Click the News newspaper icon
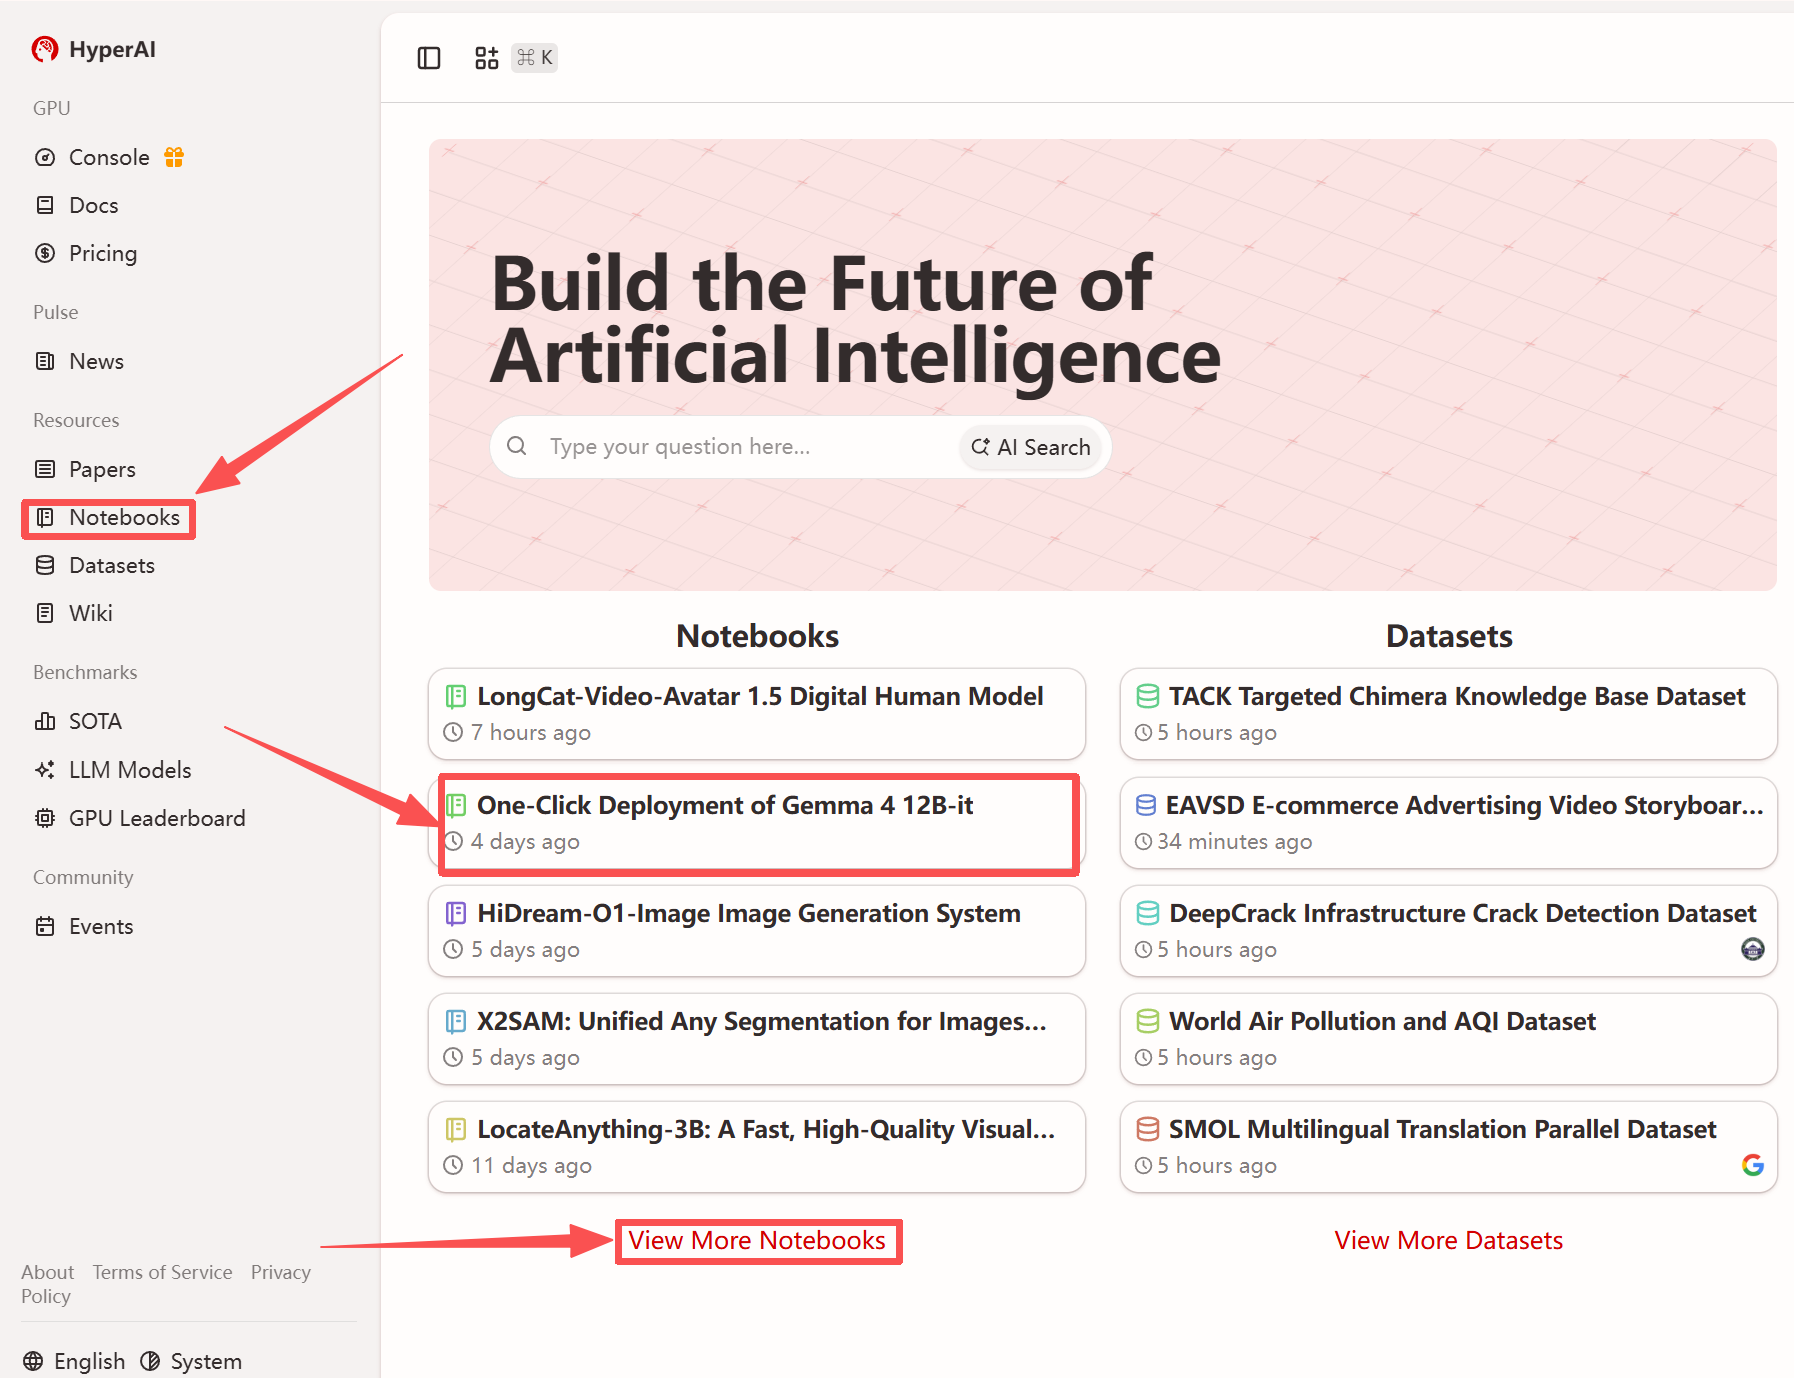The image size is (1794, 1378). click(x=45, y=361)
